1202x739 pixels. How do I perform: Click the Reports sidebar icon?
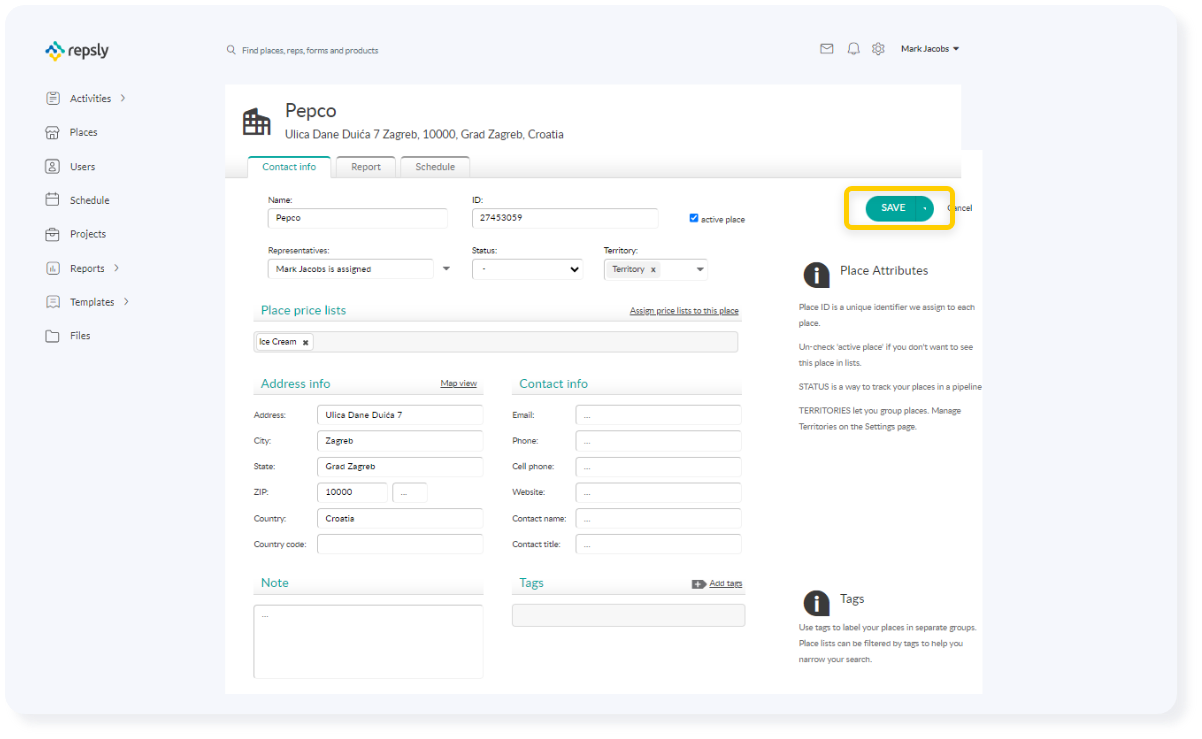click(53, 268)
